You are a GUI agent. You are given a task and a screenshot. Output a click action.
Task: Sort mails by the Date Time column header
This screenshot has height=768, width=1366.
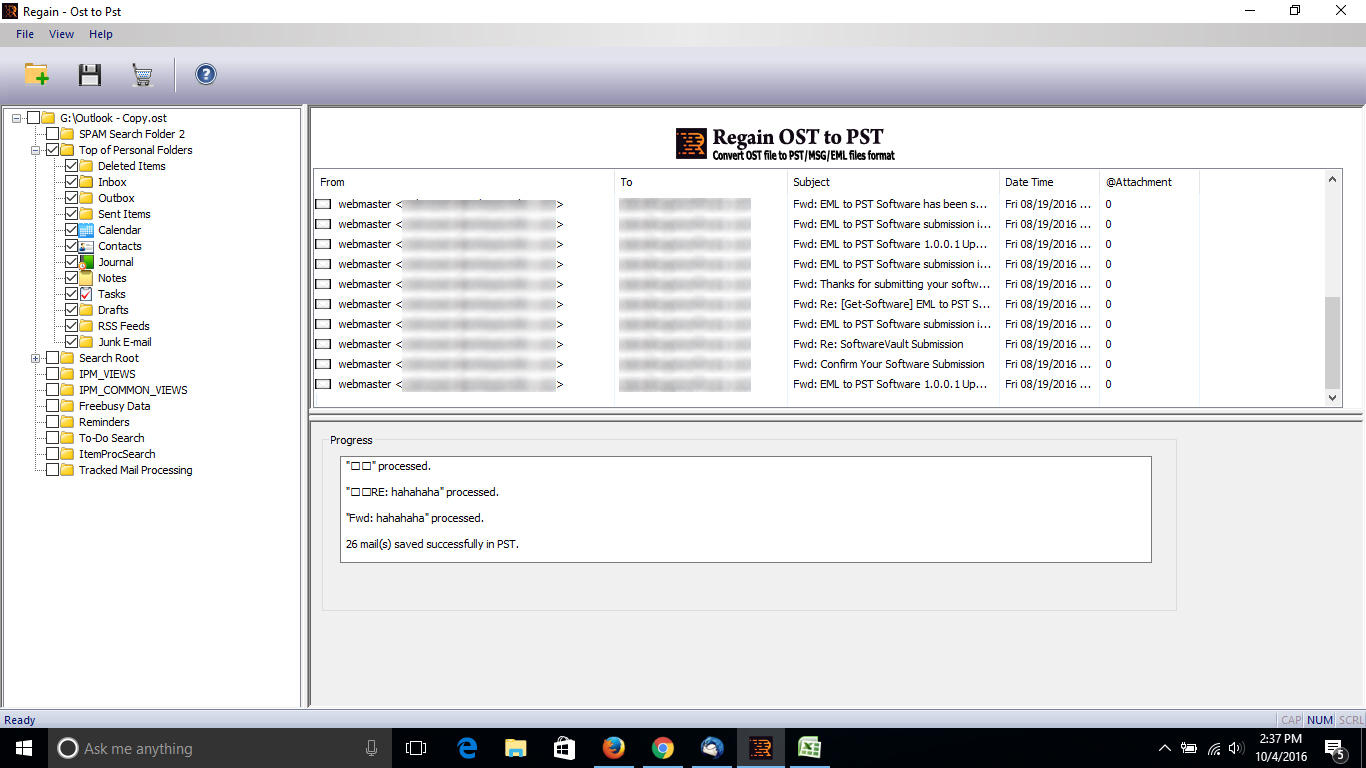tap(1049, 182)
